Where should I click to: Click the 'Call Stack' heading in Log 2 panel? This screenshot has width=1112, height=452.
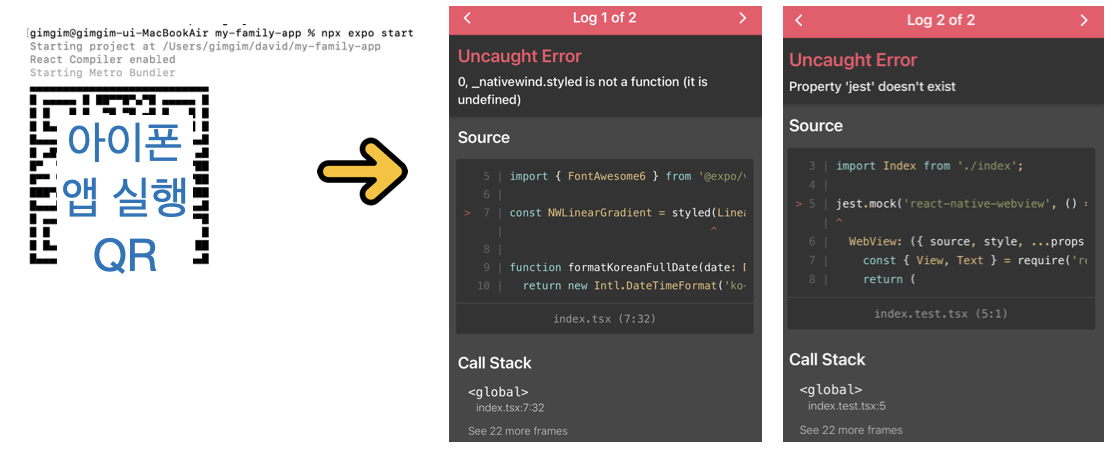click(x=828, y=360)
